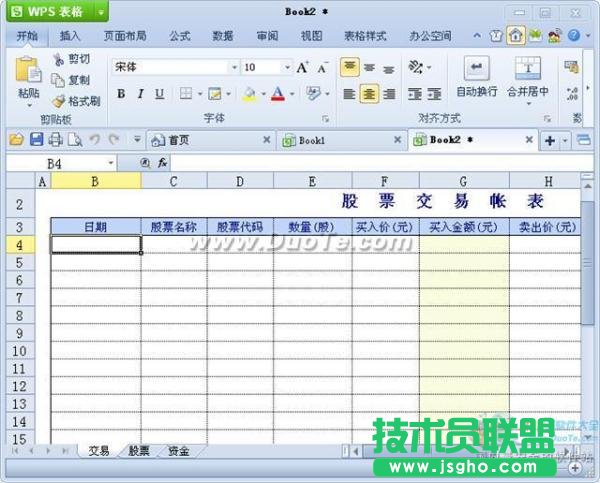Toggle Italic formatting
Viewport: 600px width, 483px height.
click(140, 94)
